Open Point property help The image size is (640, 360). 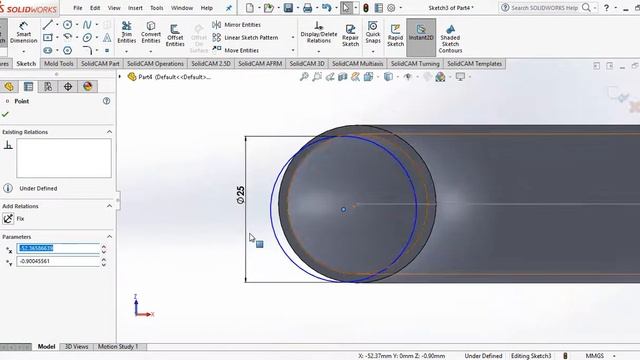[x=107, y=101]
